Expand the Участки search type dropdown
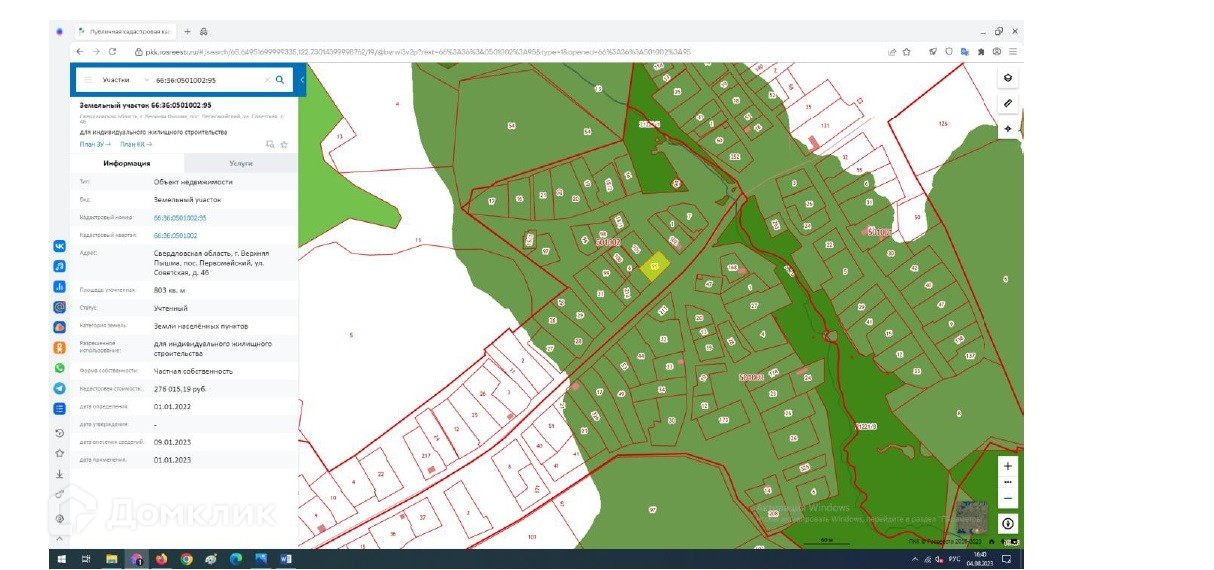Viewport: 1214px width, 570px height. (x=147, y=79)
